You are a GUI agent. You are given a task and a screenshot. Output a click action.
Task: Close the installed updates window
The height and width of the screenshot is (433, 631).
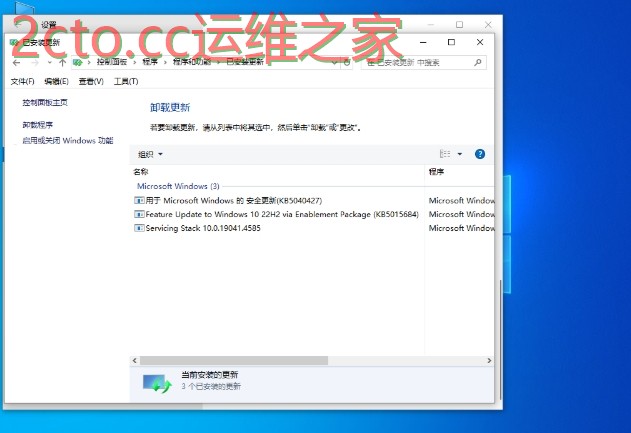tap(480, 42)
